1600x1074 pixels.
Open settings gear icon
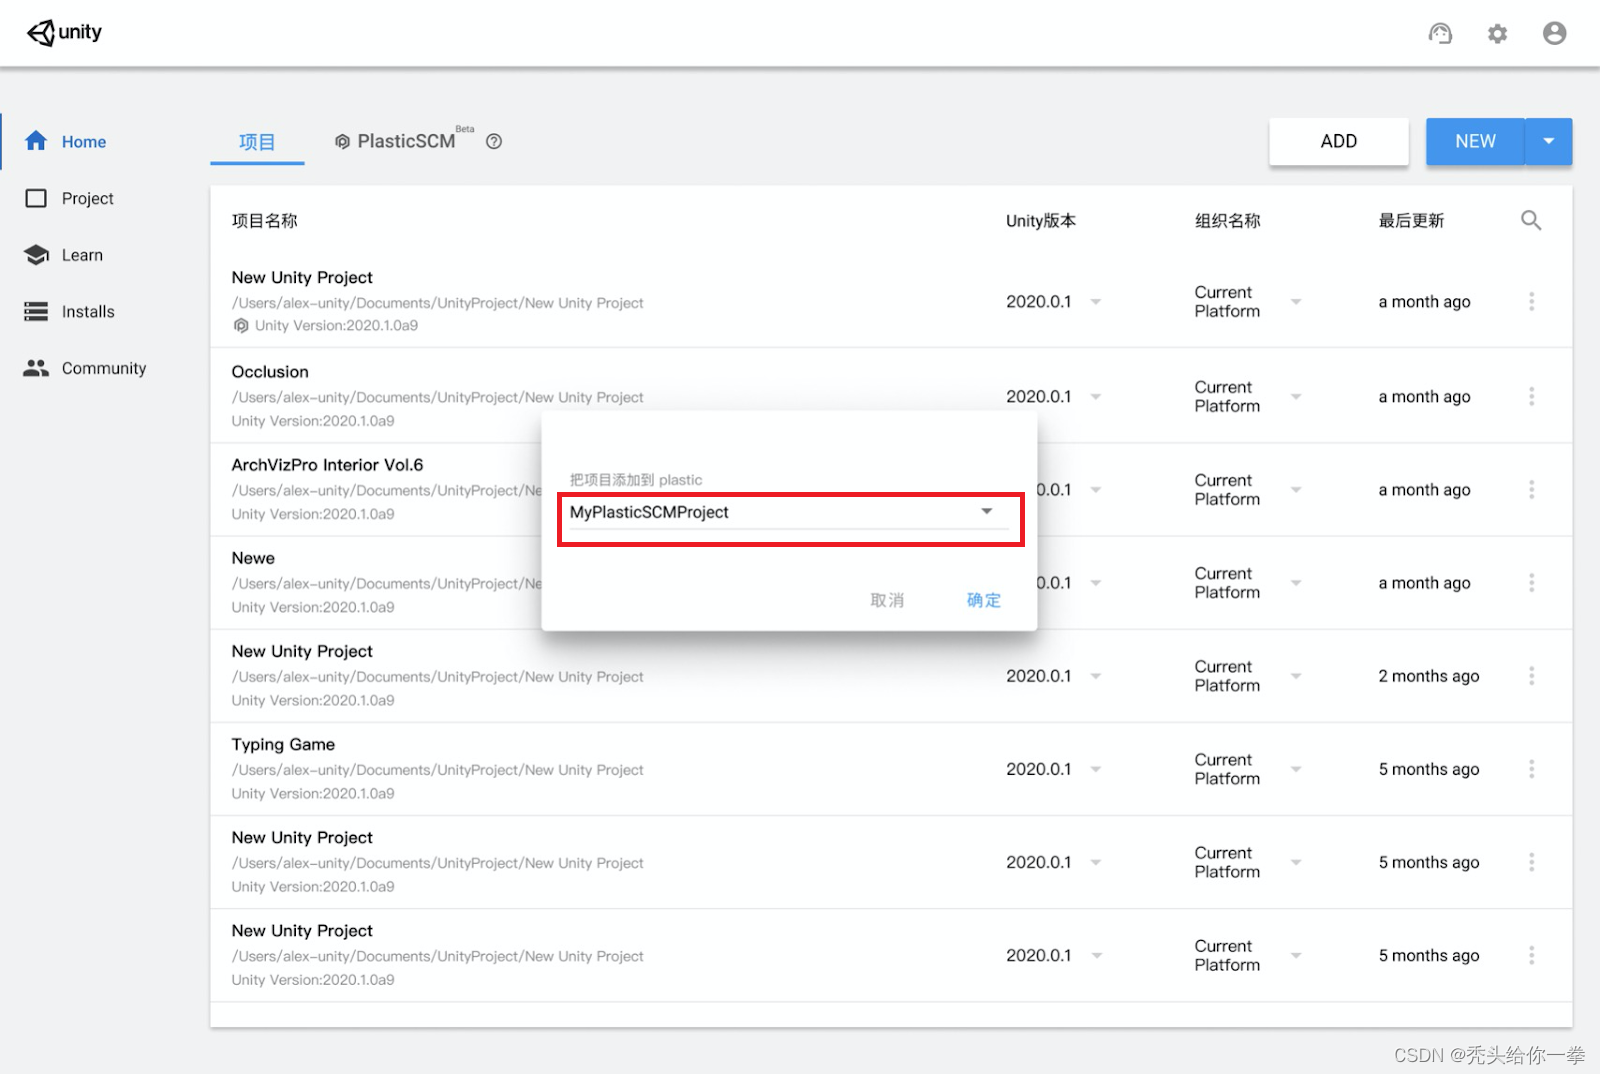point(1497,34)
